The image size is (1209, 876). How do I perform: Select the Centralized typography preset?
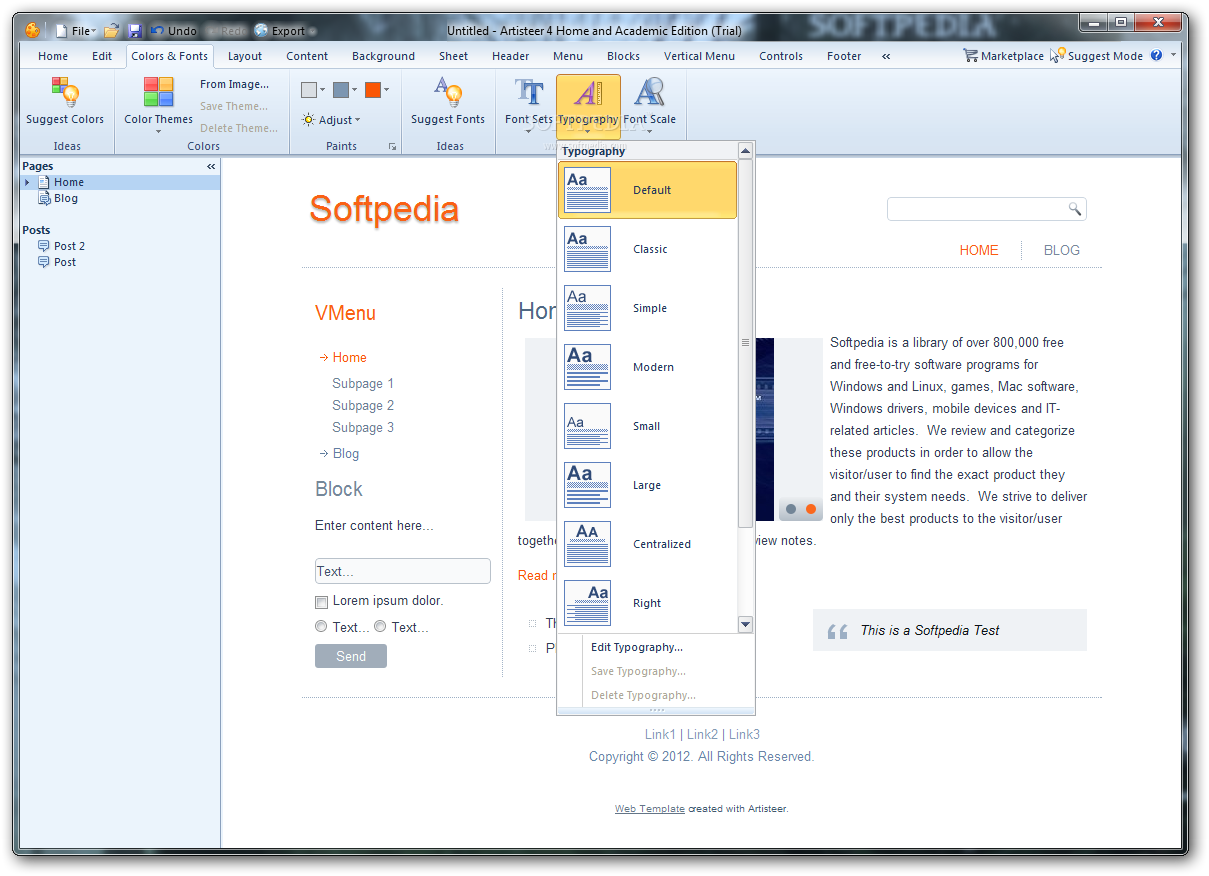(648, 544)
